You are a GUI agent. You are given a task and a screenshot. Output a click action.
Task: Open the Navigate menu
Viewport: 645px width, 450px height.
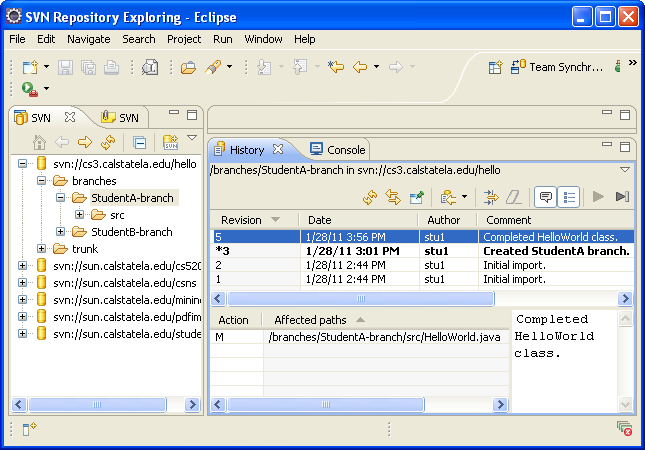point(88,39)
